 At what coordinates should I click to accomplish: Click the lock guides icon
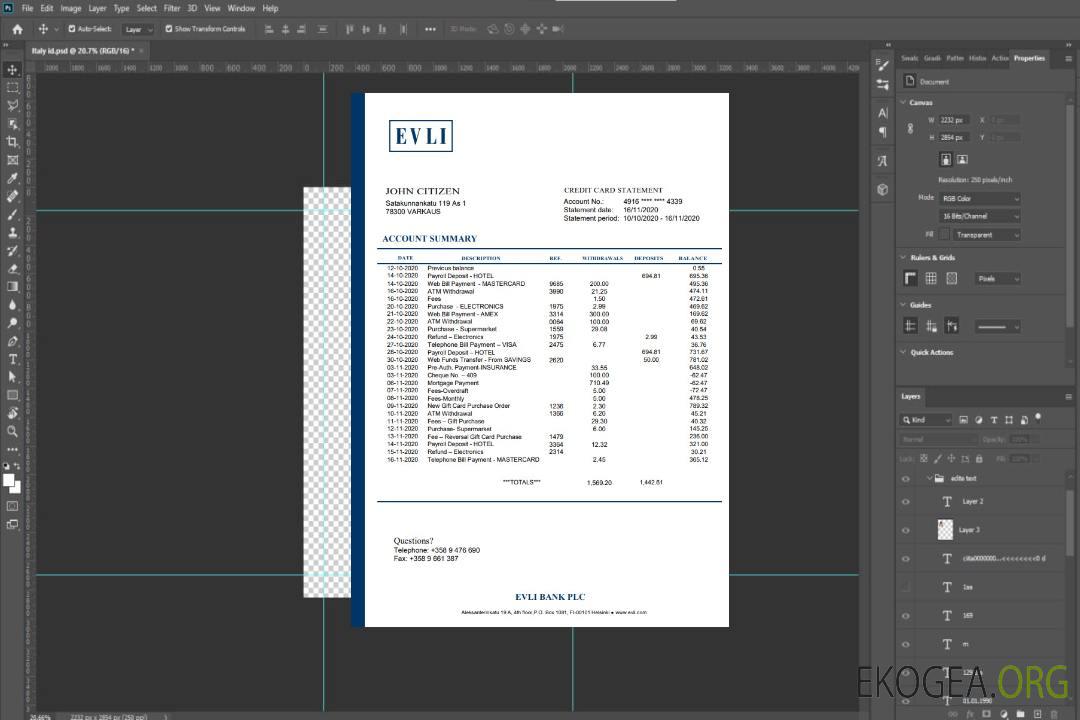(x=931, y=326)
